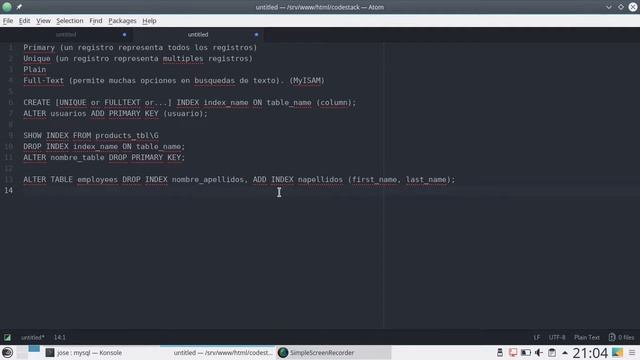Click modified dot on active untitled tab
The width and height of the screenshot is (640, 360).
256,35
